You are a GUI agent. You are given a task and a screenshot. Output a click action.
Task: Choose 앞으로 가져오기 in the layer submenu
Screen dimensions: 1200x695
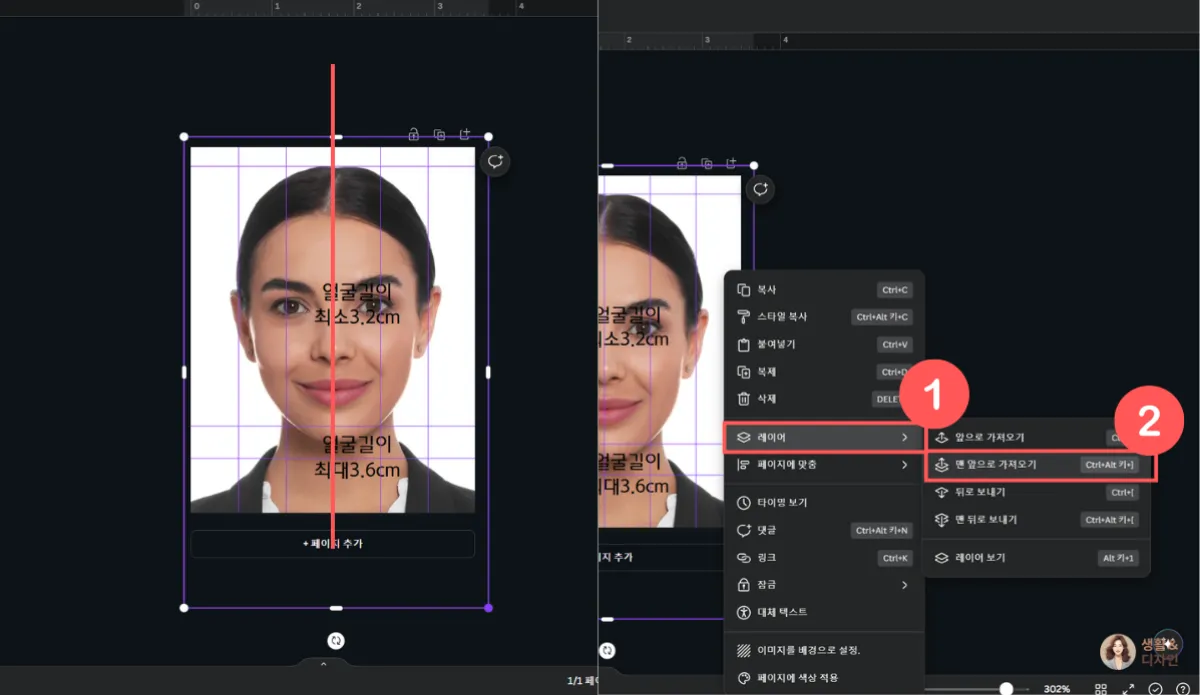(x=1037, y=437)
